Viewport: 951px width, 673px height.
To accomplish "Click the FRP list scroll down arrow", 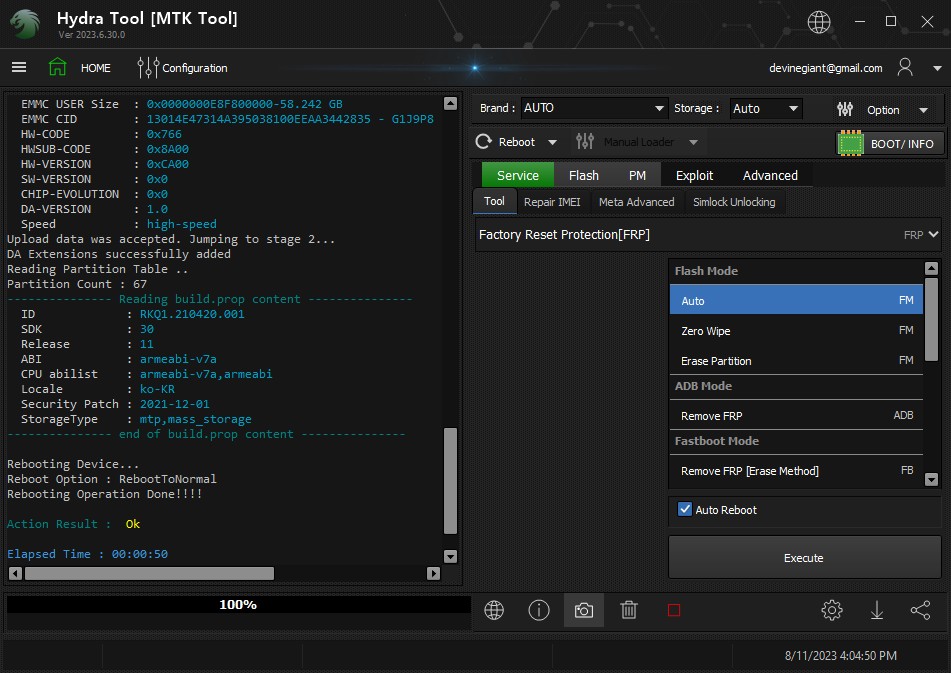I will click(x=932, y=479).
